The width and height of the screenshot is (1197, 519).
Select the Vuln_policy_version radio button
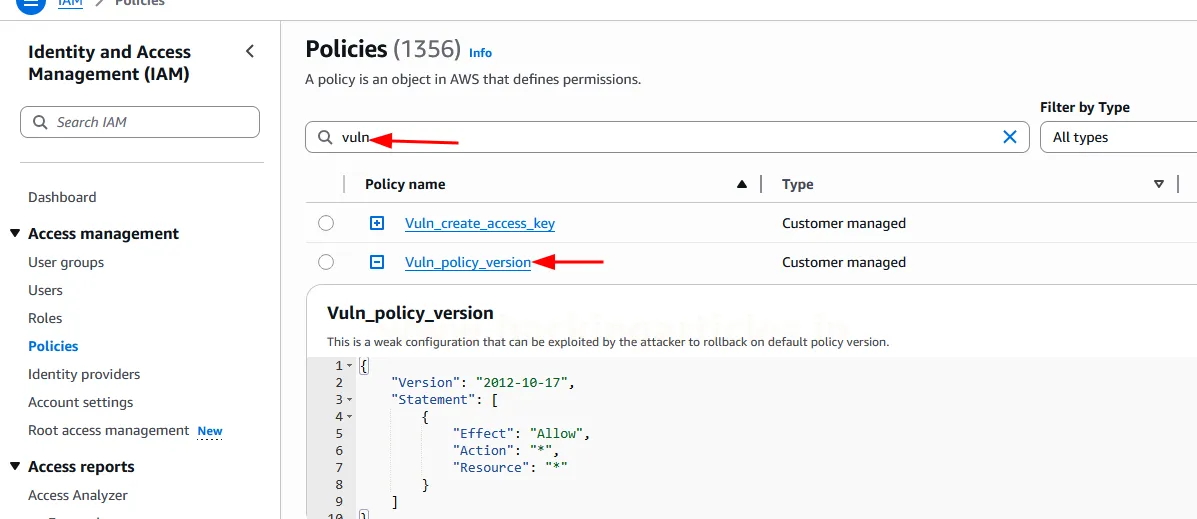click(x=326, y=262)
